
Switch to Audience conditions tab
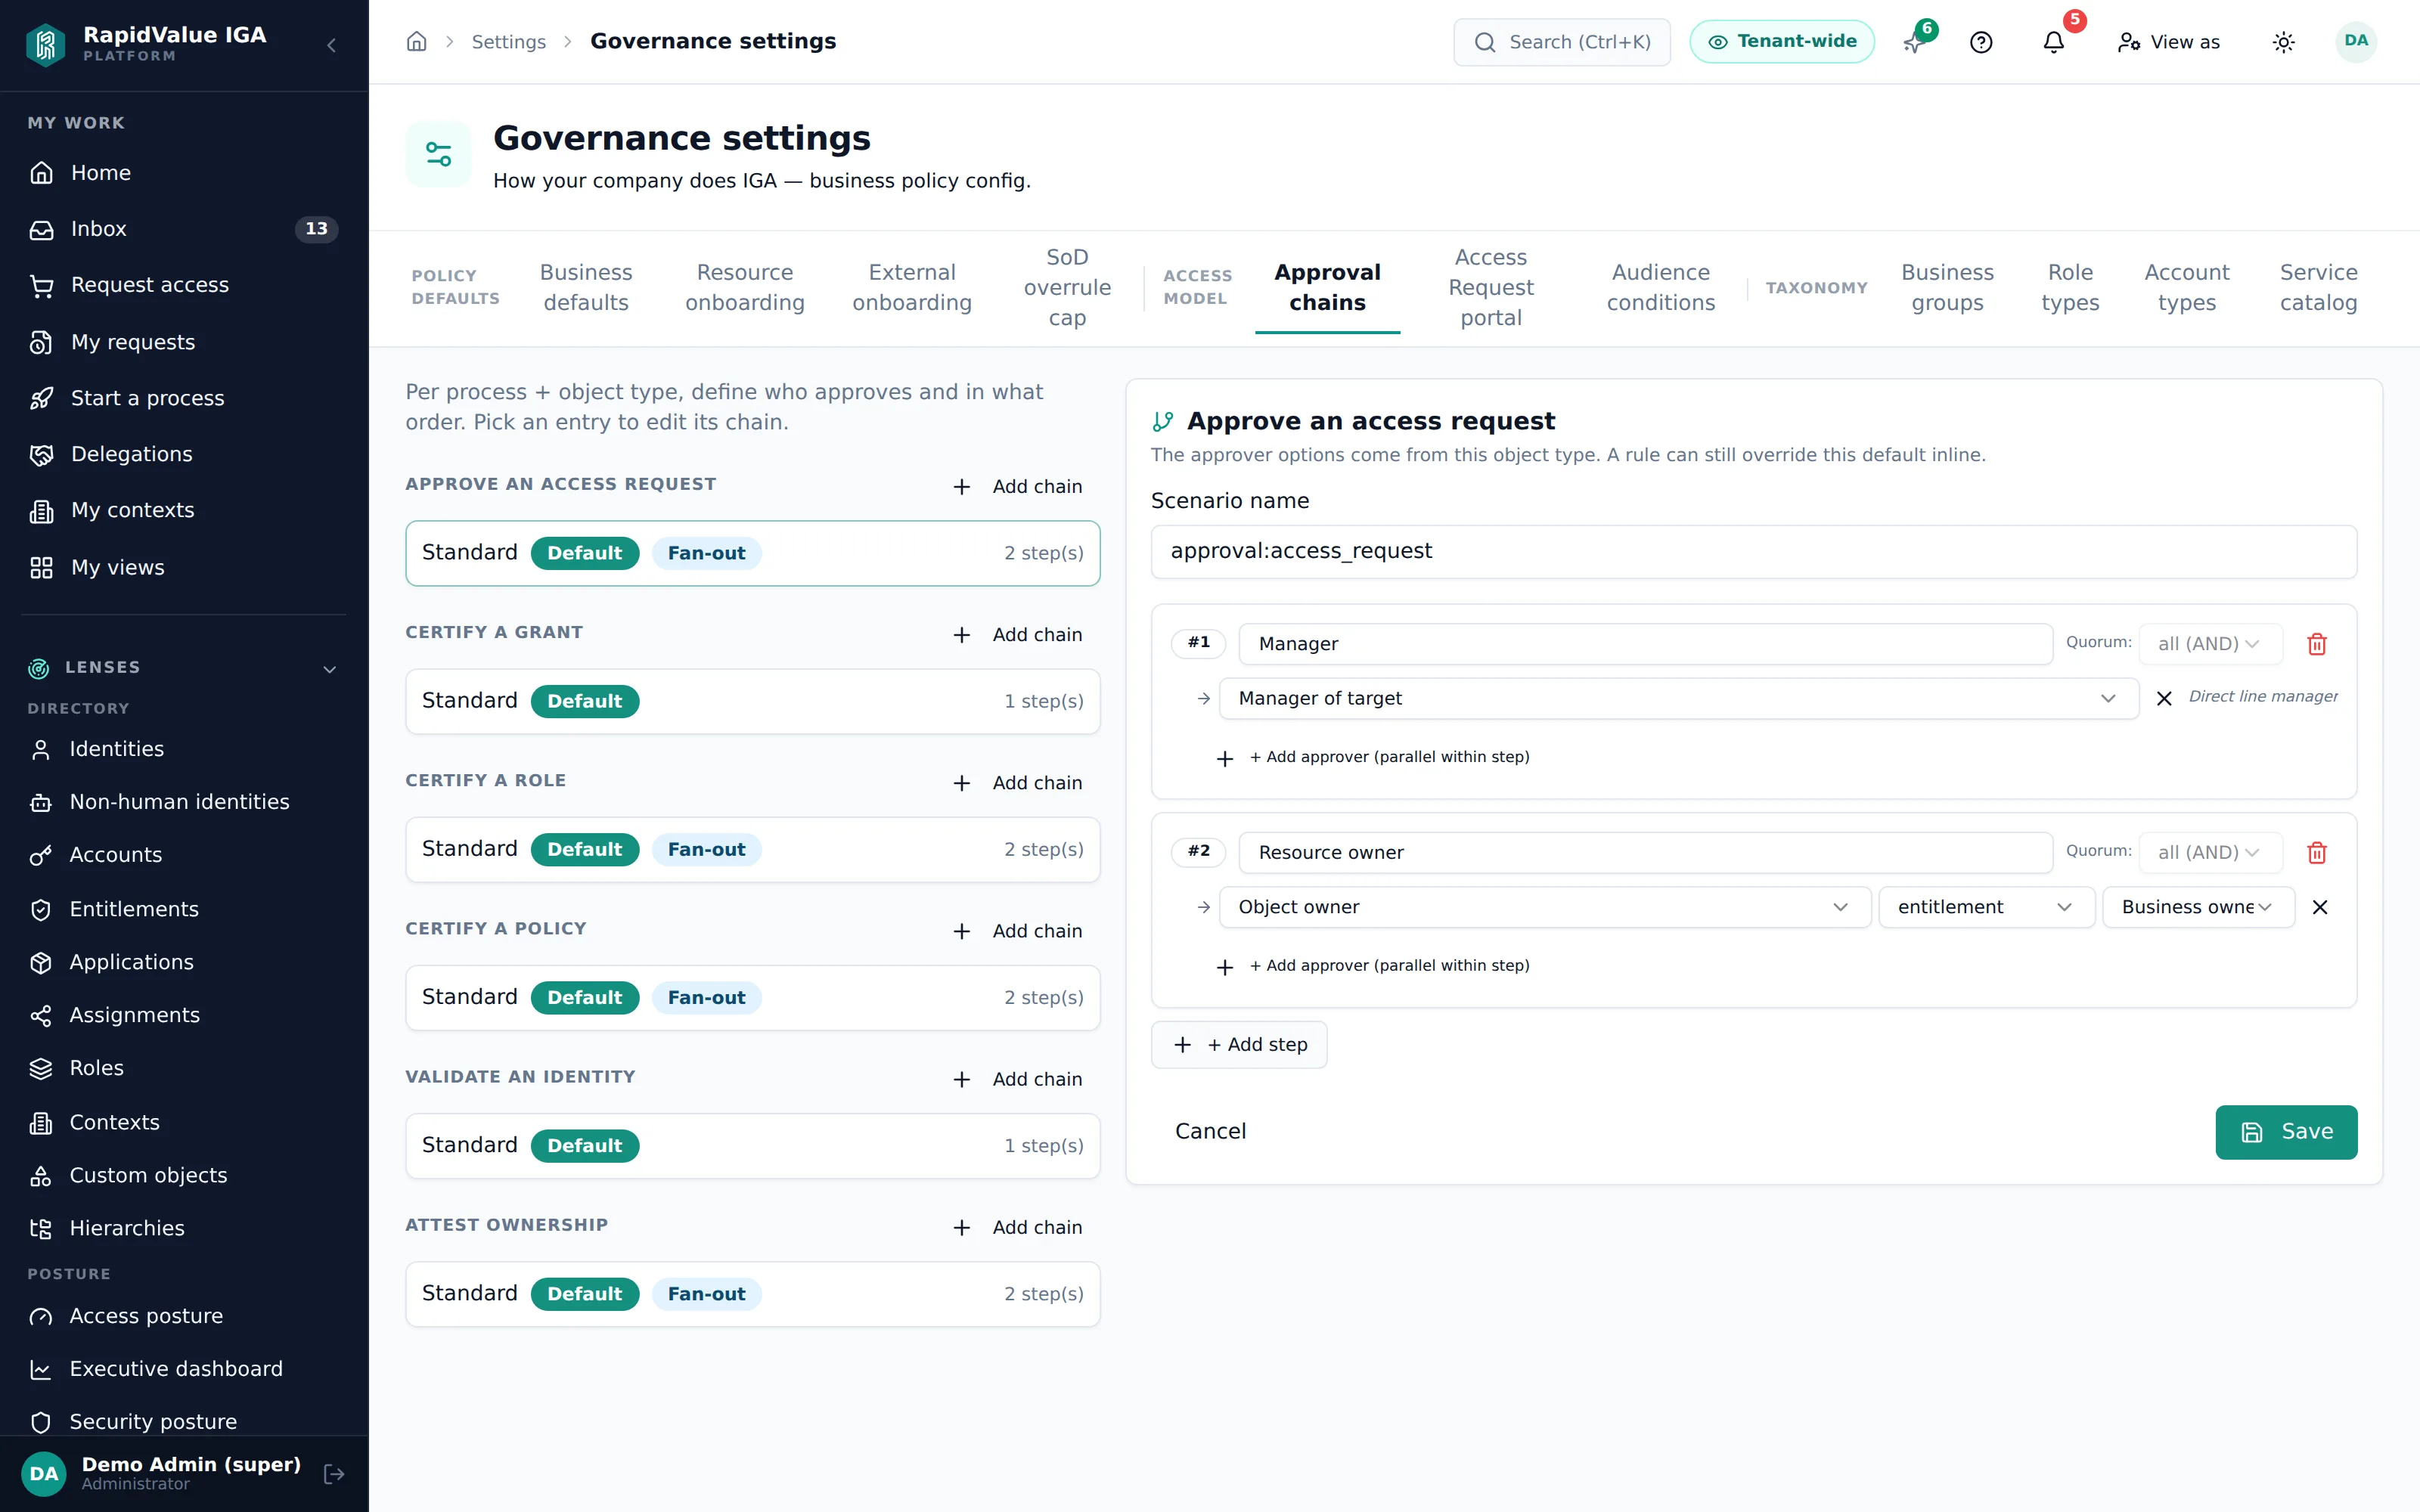coord(1661,288)
